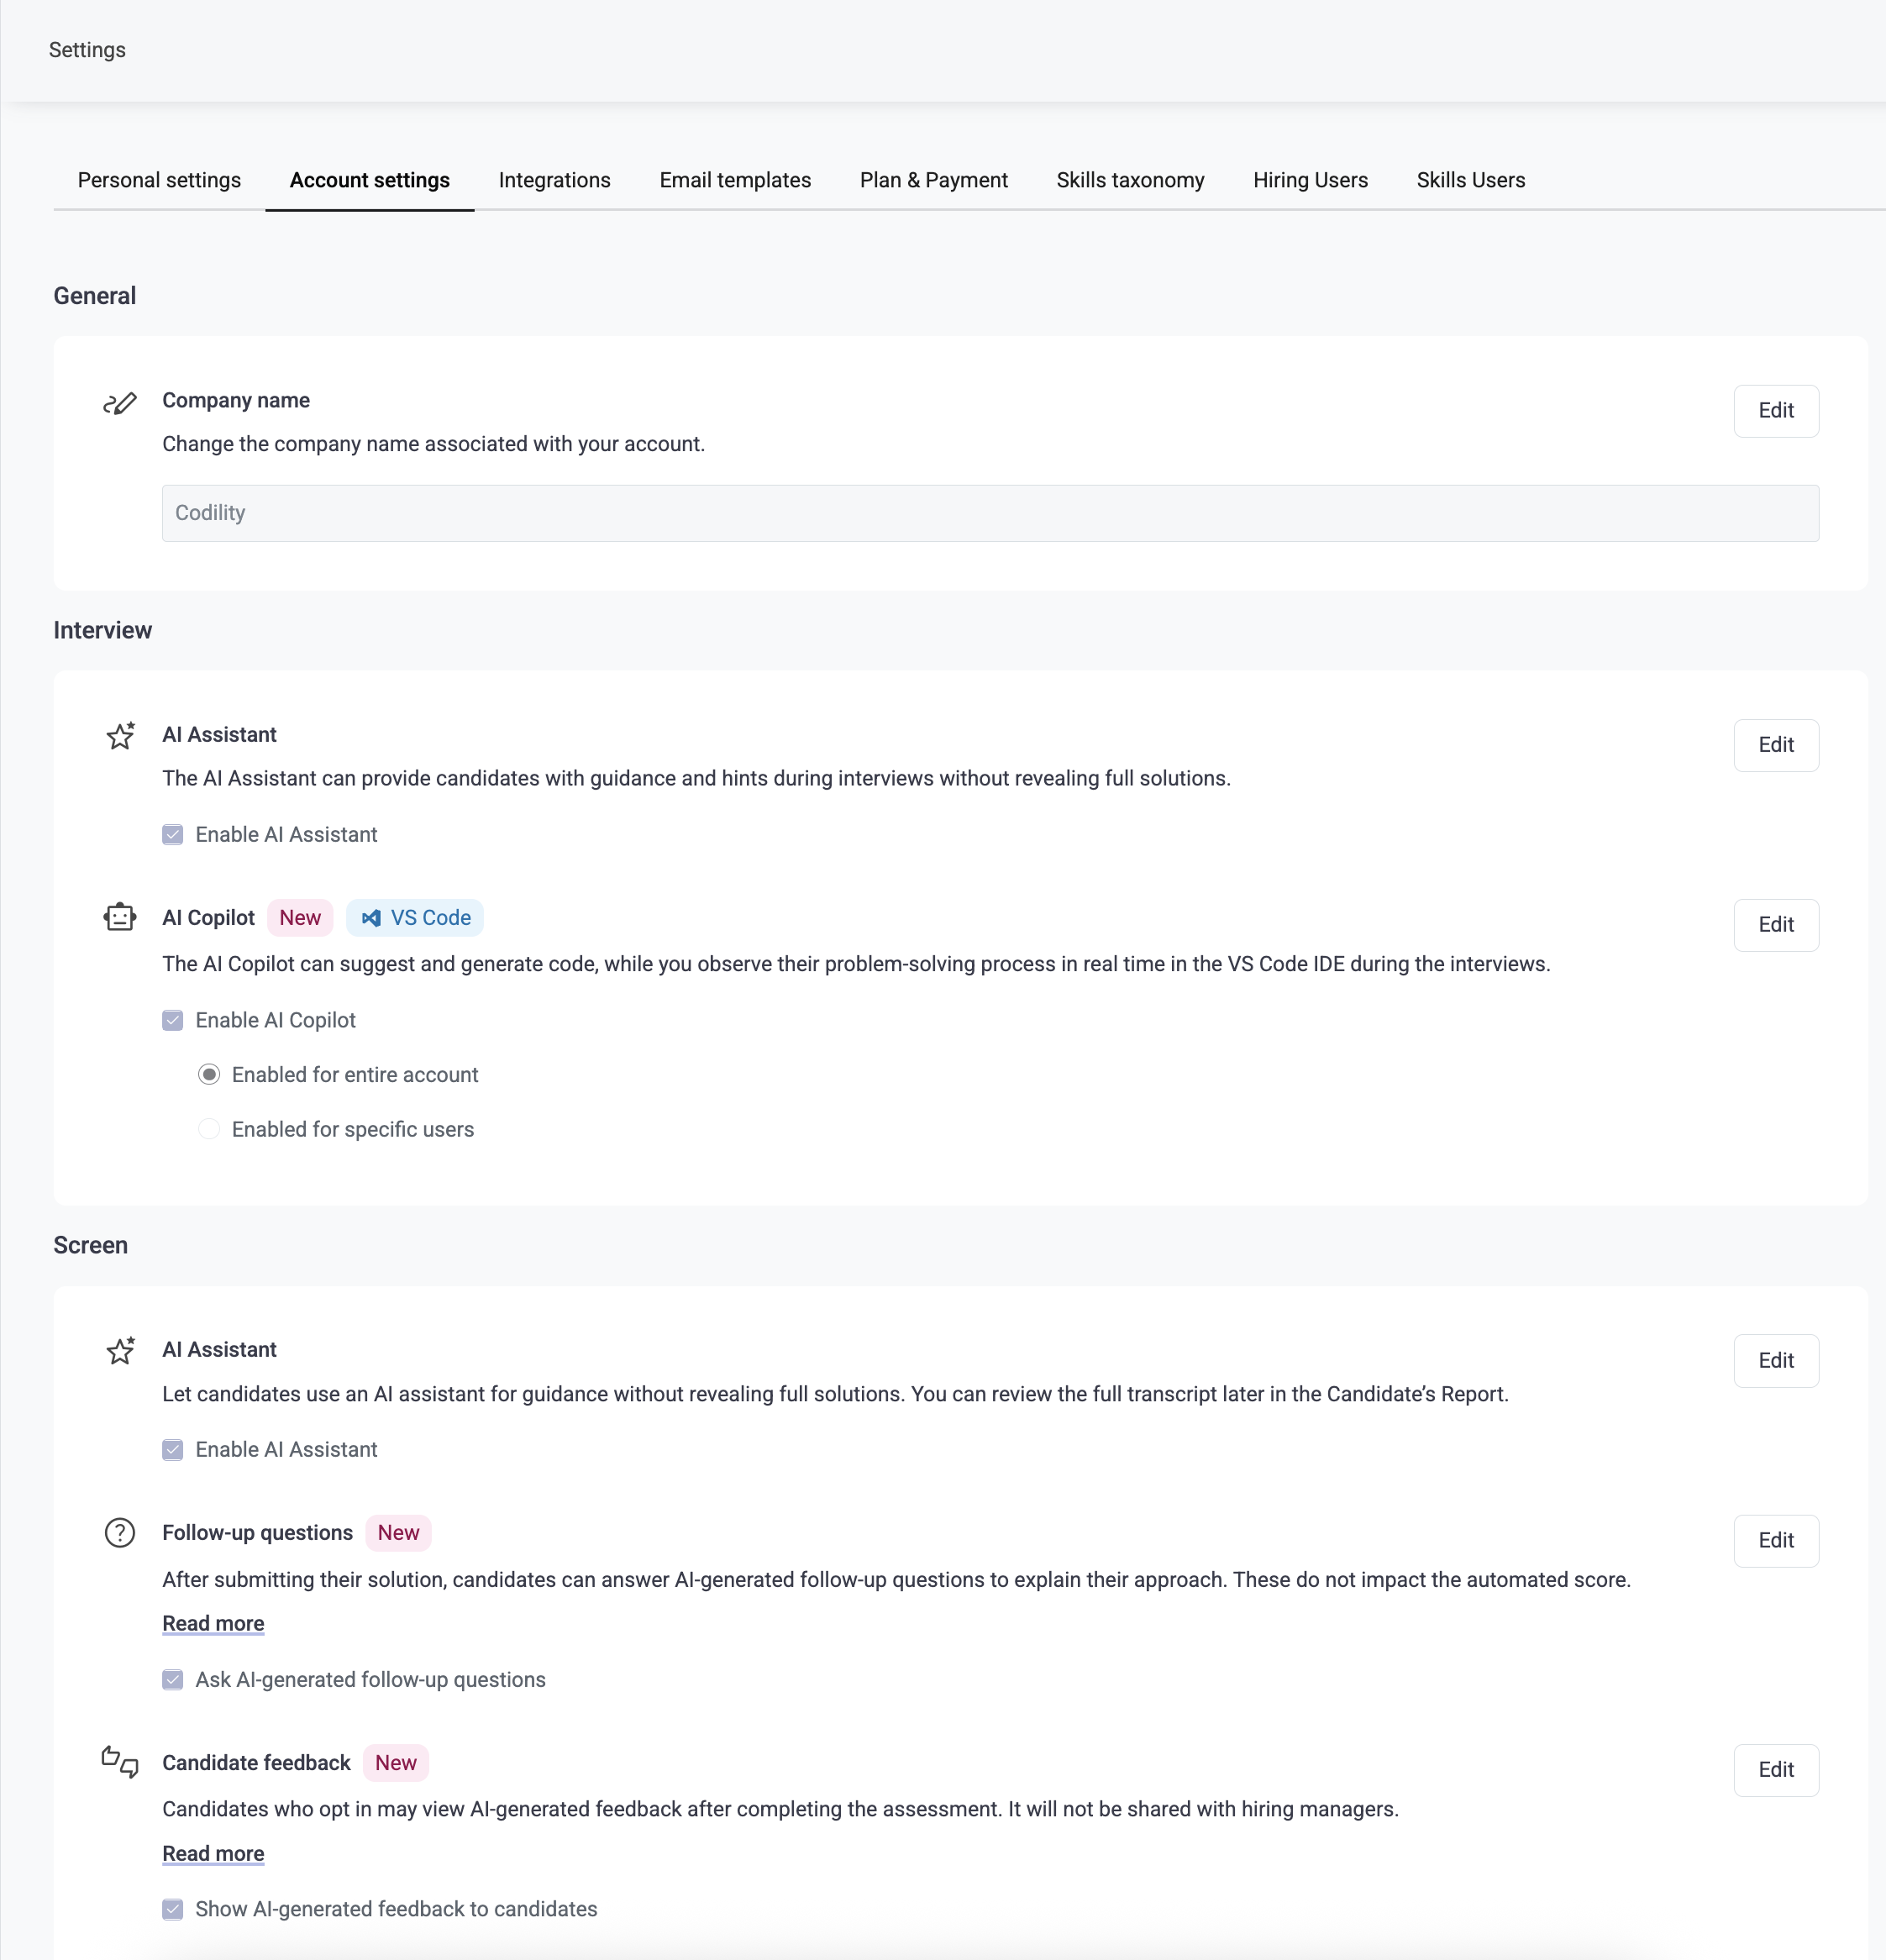Click the Company name pen icon
The width and height of the screenshot is (1886, 1960).
point(120,403)
